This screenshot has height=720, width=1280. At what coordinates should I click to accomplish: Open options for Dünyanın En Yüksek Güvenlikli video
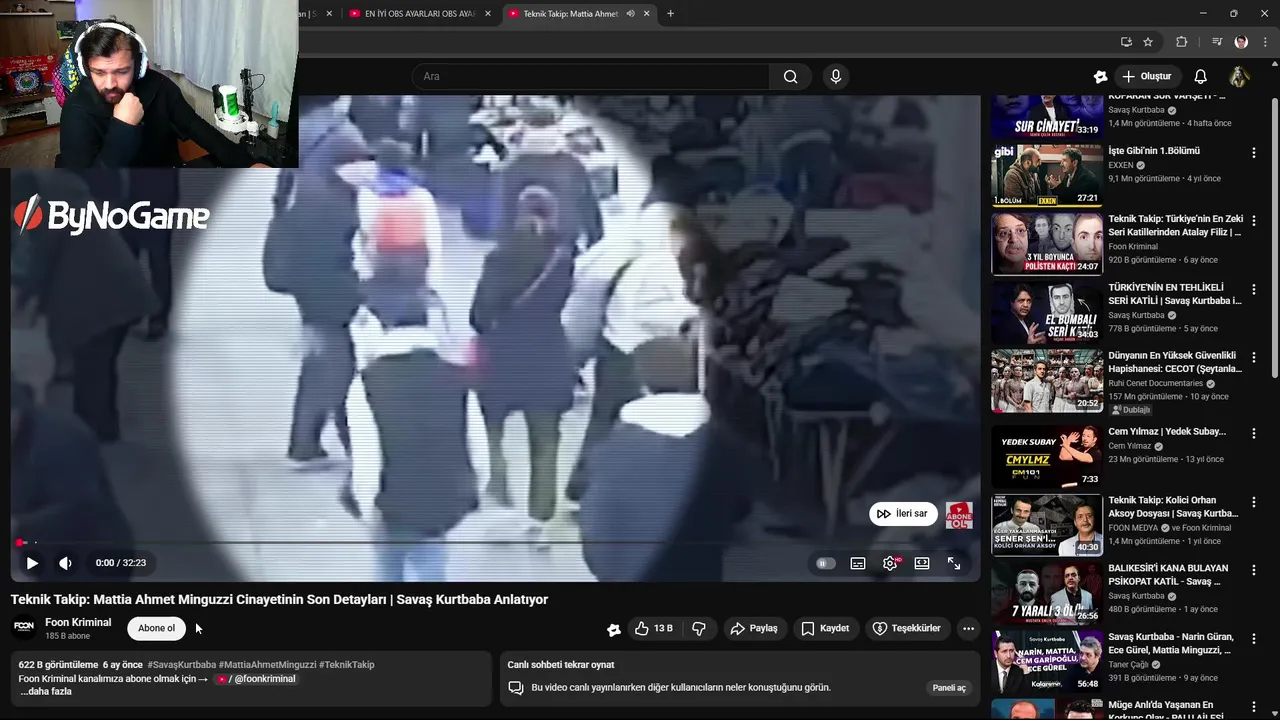point(1253,358)
